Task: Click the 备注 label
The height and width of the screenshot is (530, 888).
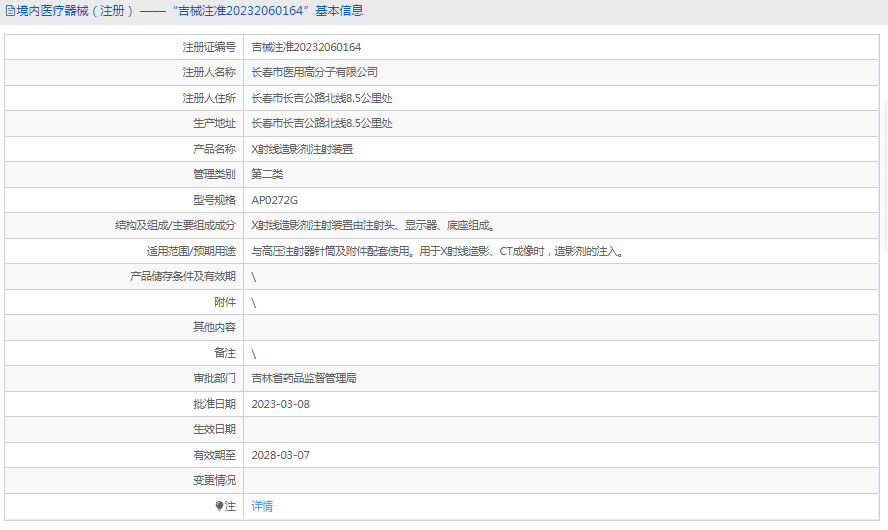Action: point(225,353)
